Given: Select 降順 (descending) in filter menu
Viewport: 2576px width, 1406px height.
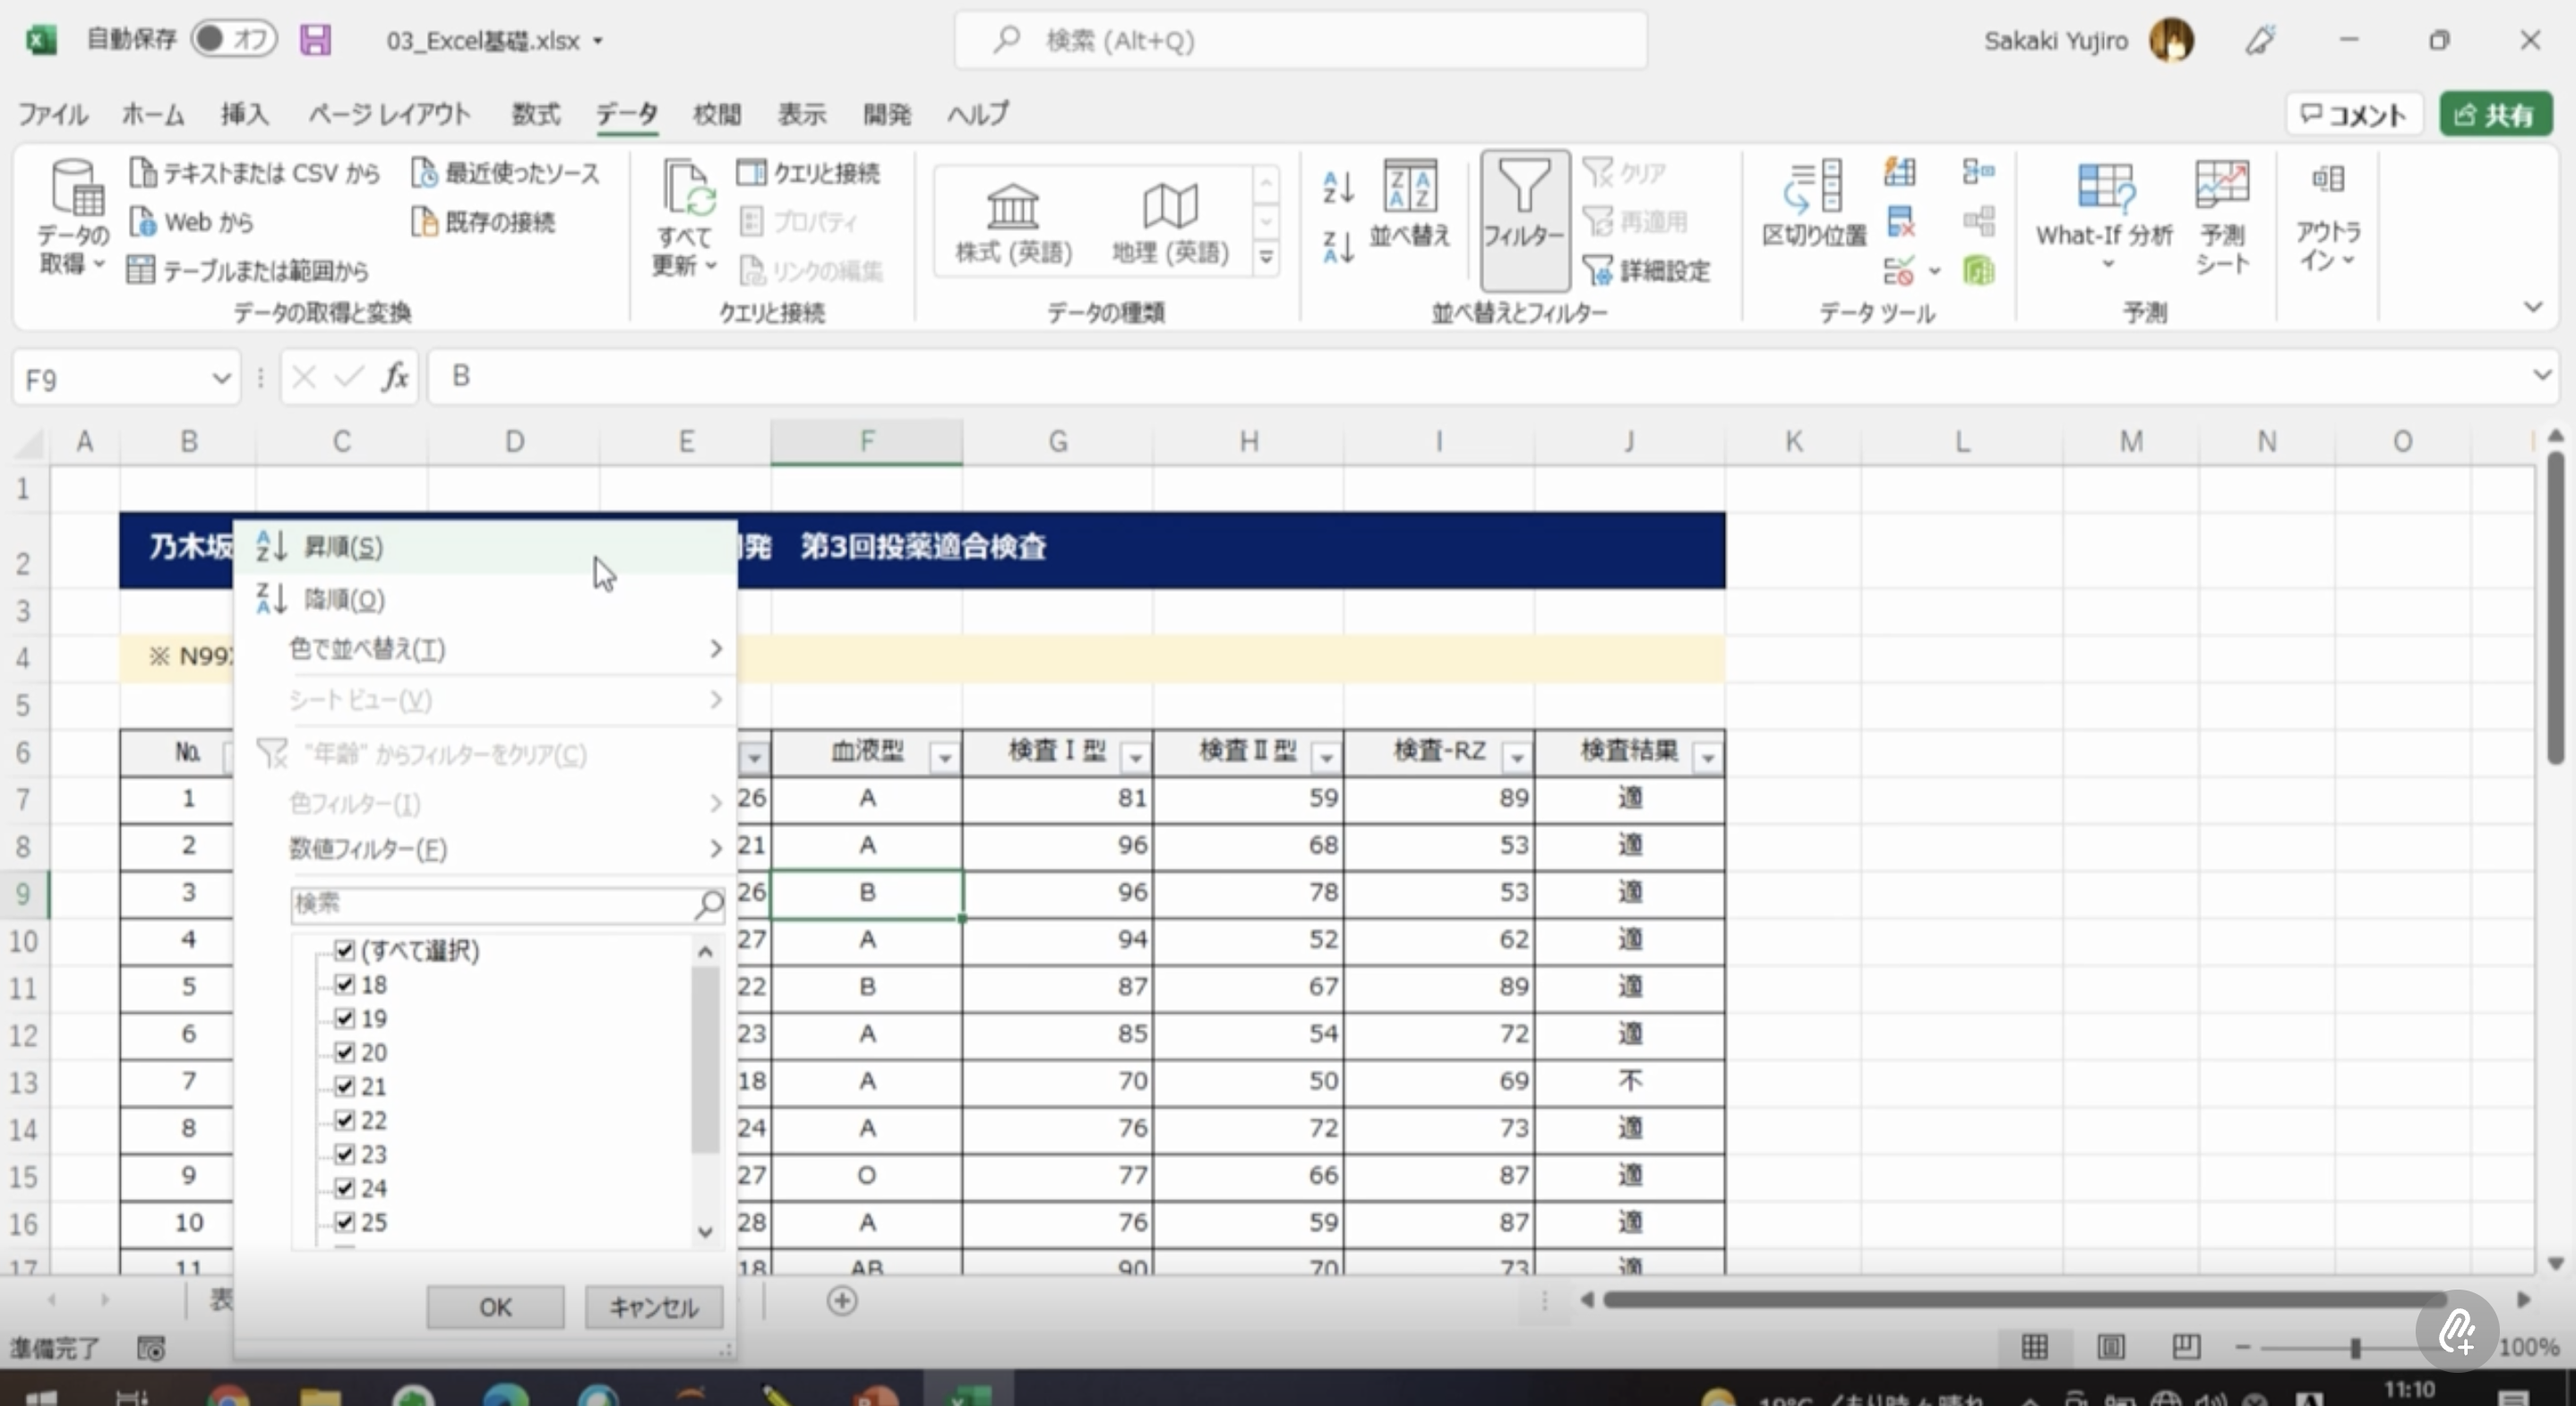Looking at the screenshot, I should point(344,600).
